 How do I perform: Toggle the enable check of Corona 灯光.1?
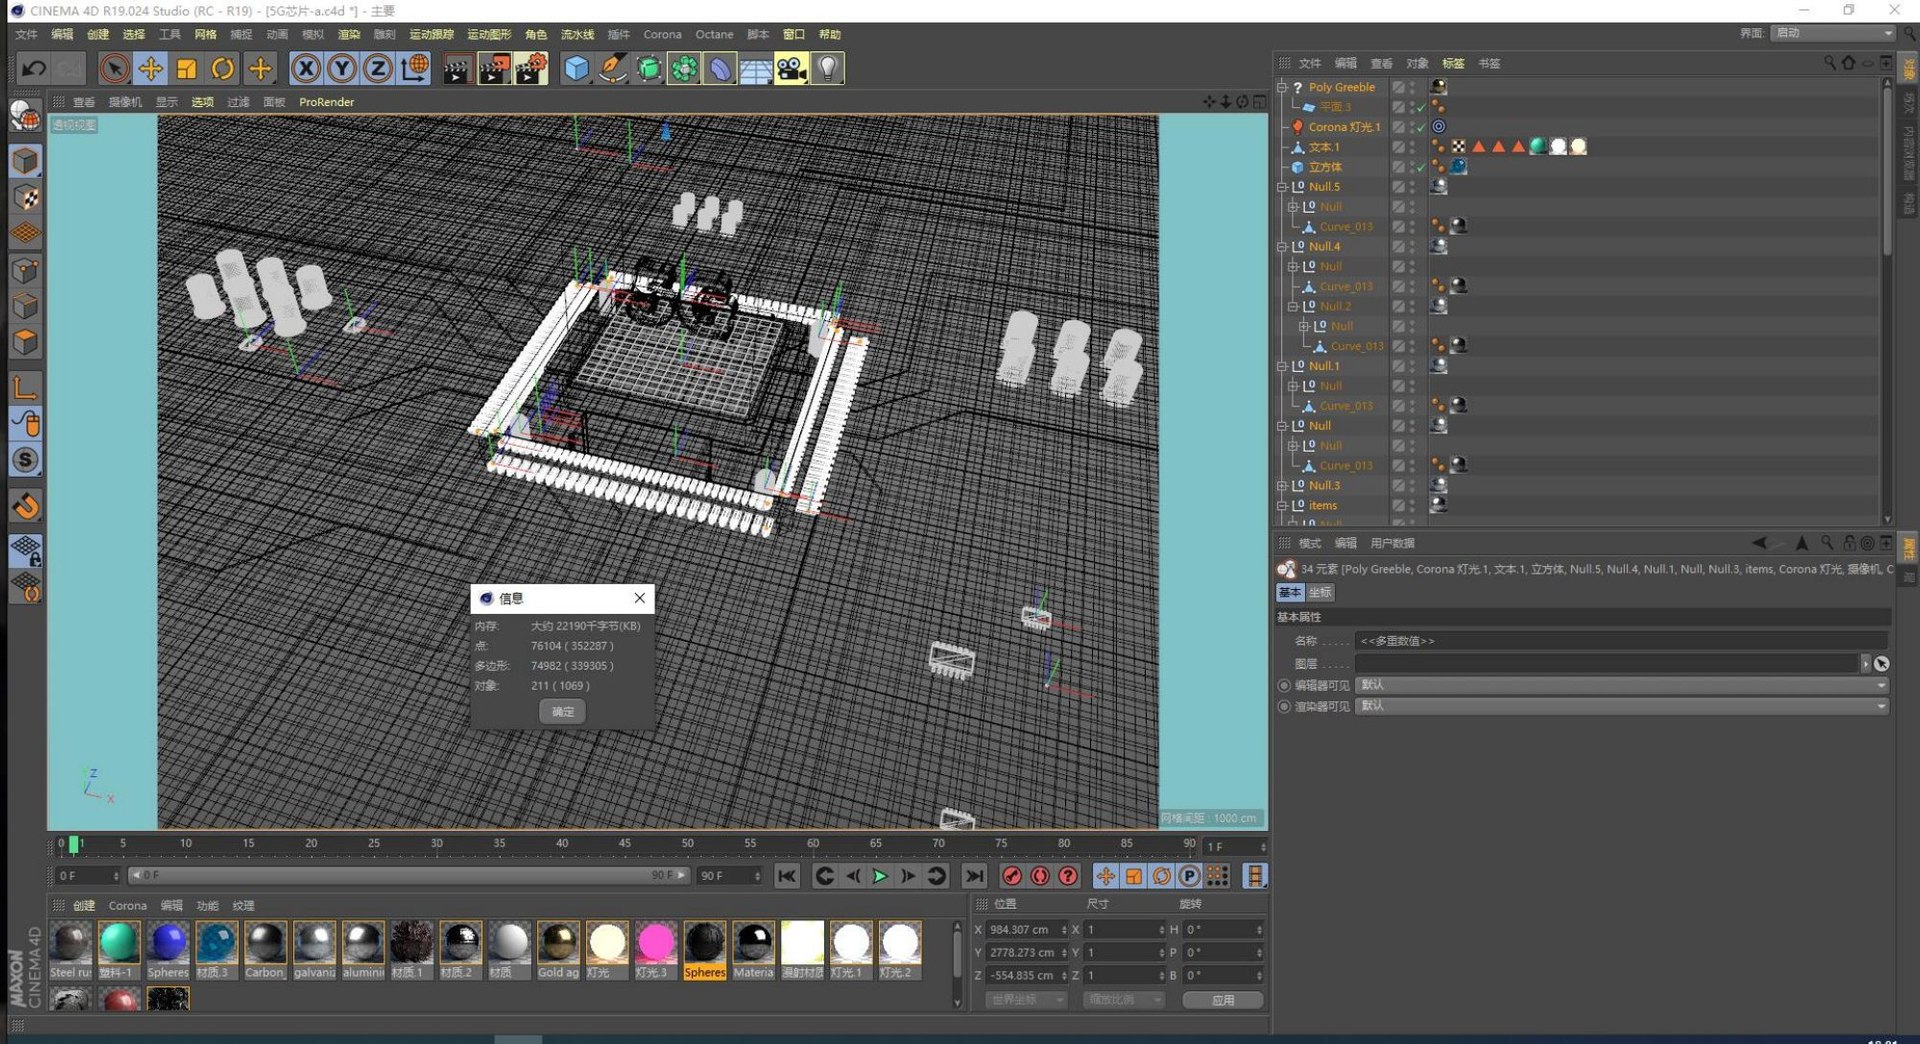[1421, 127]
